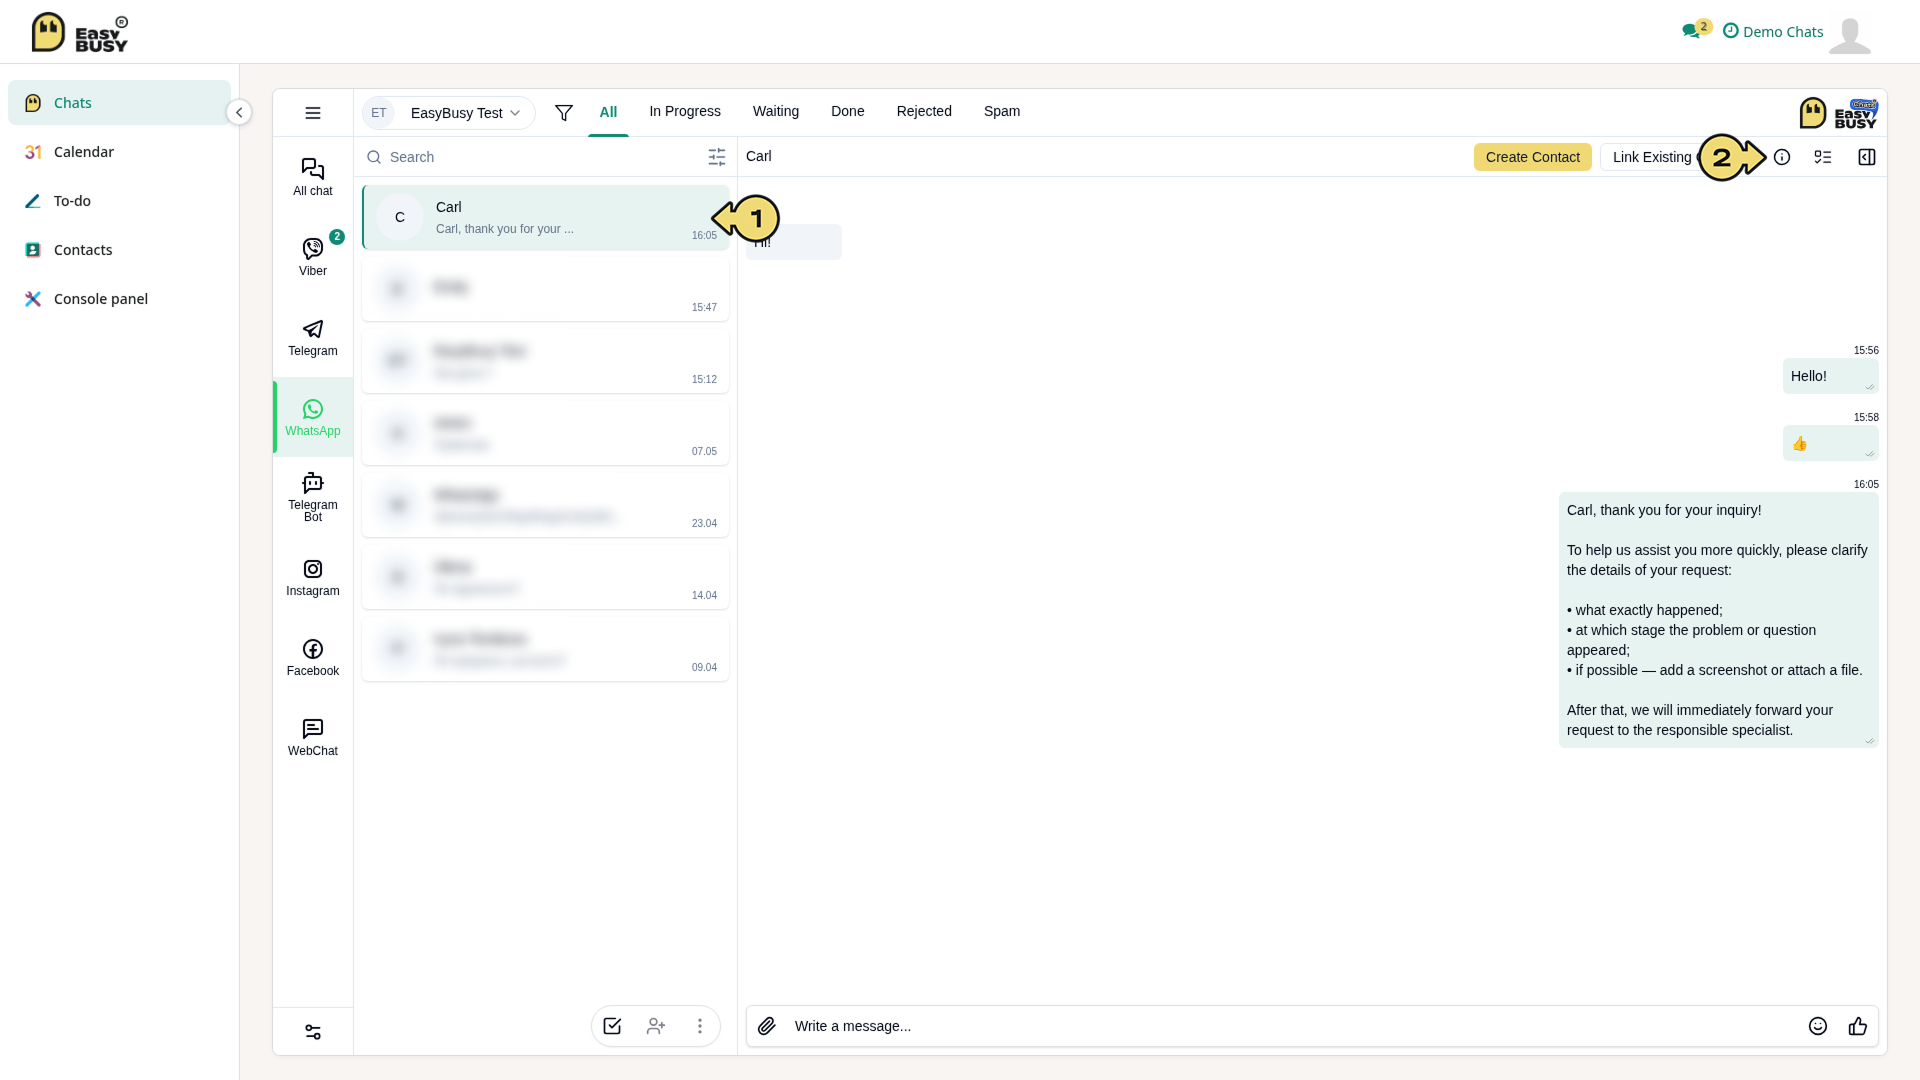Switch to the Done tab

coord(848,111)
